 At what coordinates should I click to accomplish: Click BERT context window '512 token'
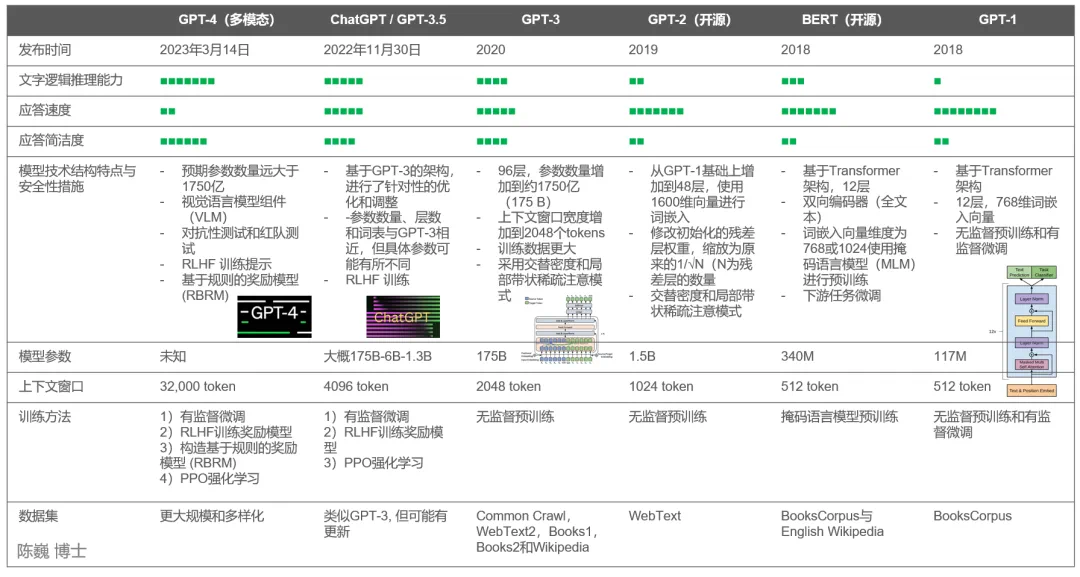pos(809,387)
